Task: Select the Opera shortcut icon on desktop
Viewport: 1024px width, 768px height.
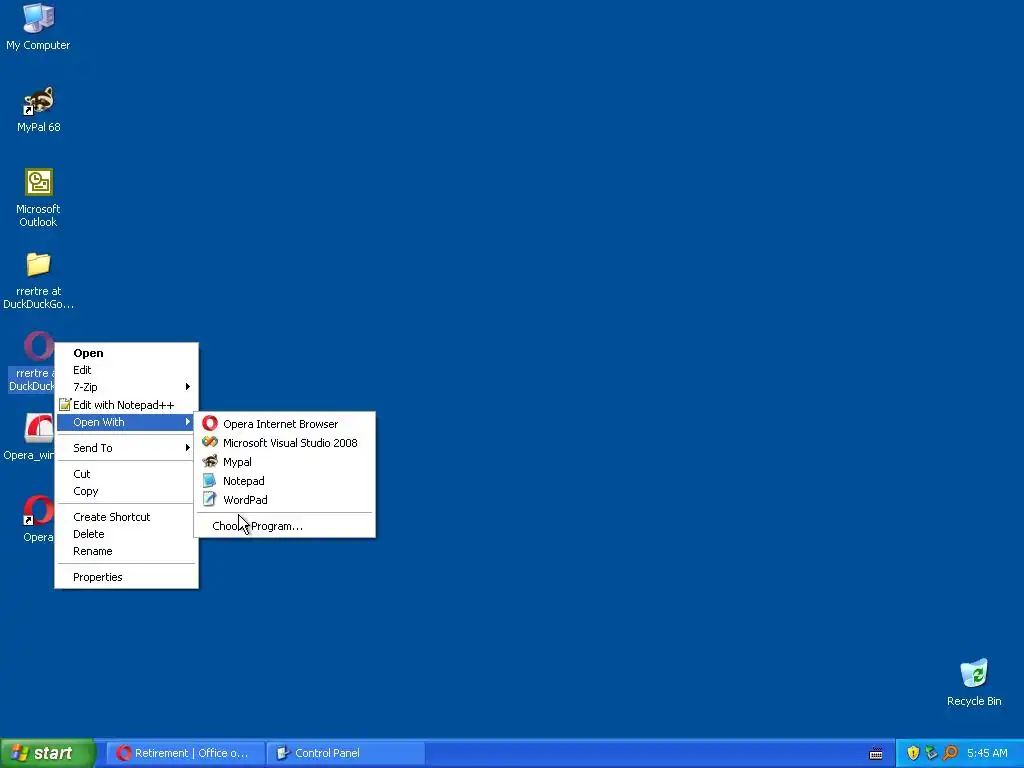Action: [x=39, y=511]
